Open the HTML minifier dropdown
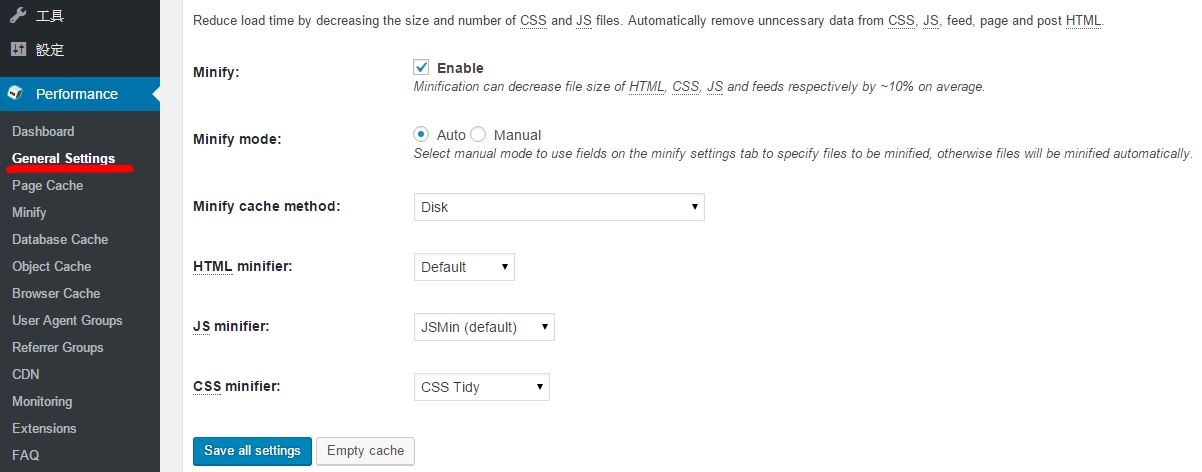The width and height of the screenshot is (1202, 472). point(464,267)
